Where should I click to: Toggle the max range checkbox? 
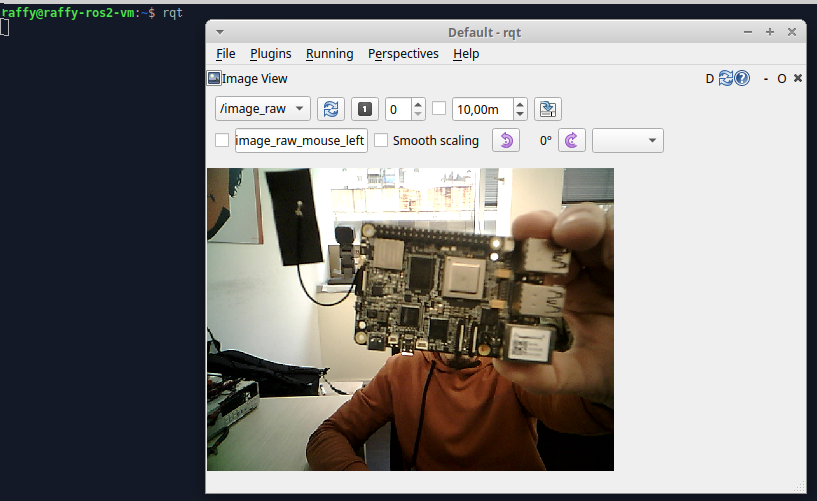pos(439,108)
